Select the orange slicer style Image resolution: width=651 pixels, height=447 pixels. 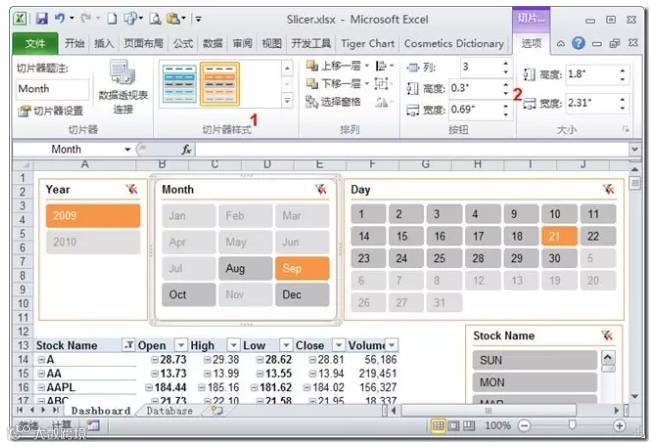(220, 84)
